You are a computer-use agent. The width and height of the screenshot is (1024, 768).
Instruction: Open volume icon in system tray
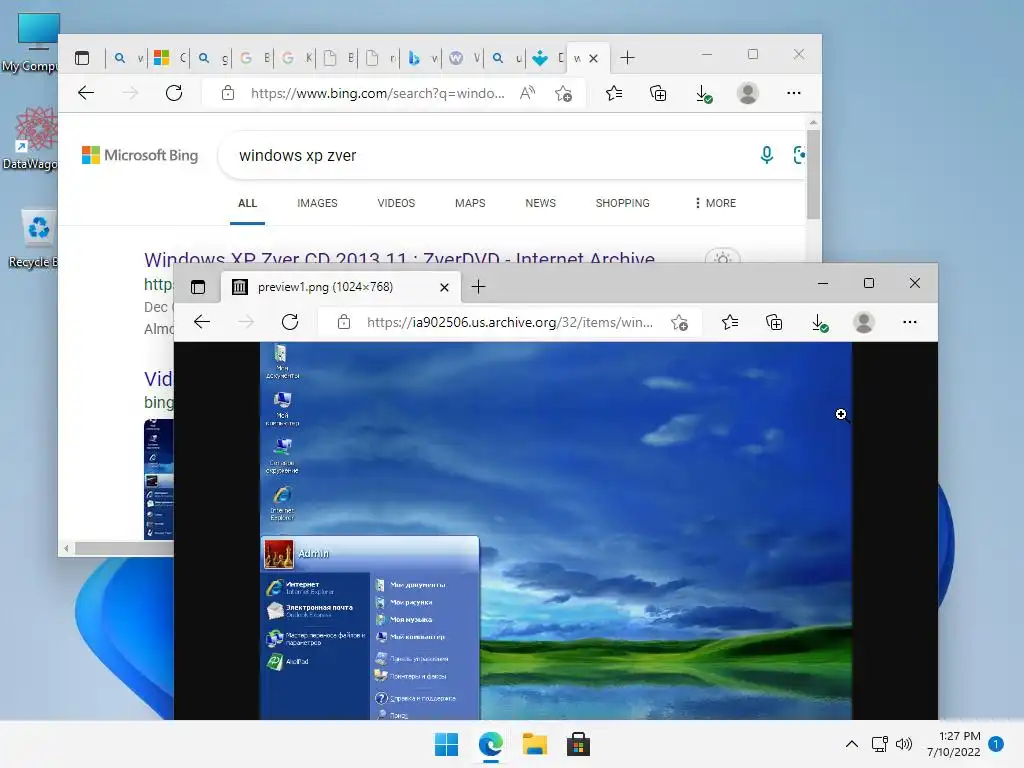coord(904,744)
